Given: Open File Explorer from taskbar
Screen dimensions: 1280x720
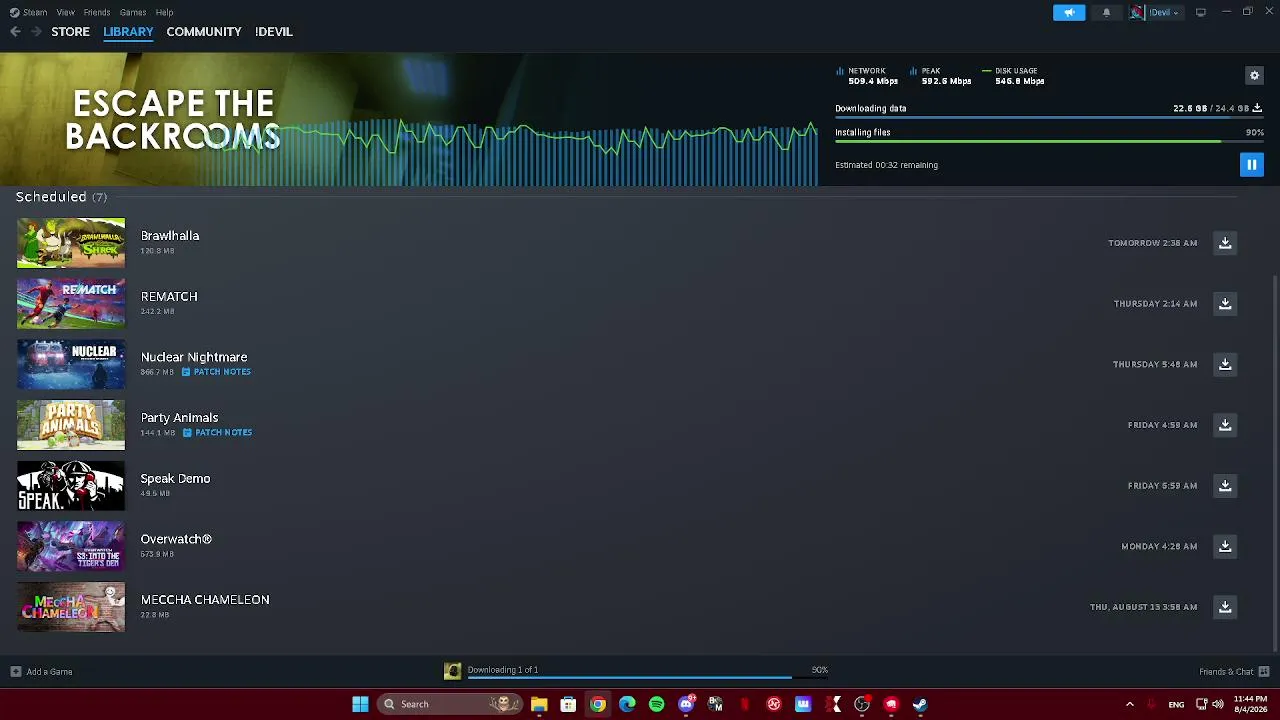Looking at the screenshot, I should [x=539, y=704].
